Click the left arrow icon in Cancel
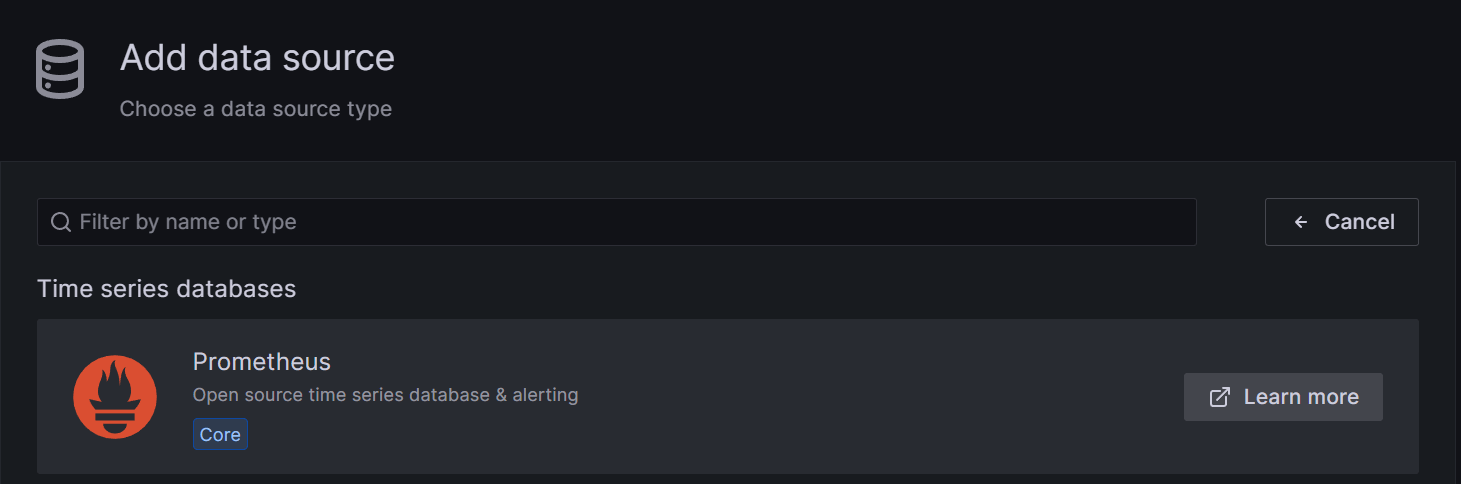1461x484 pixels. coord(1301,222)
